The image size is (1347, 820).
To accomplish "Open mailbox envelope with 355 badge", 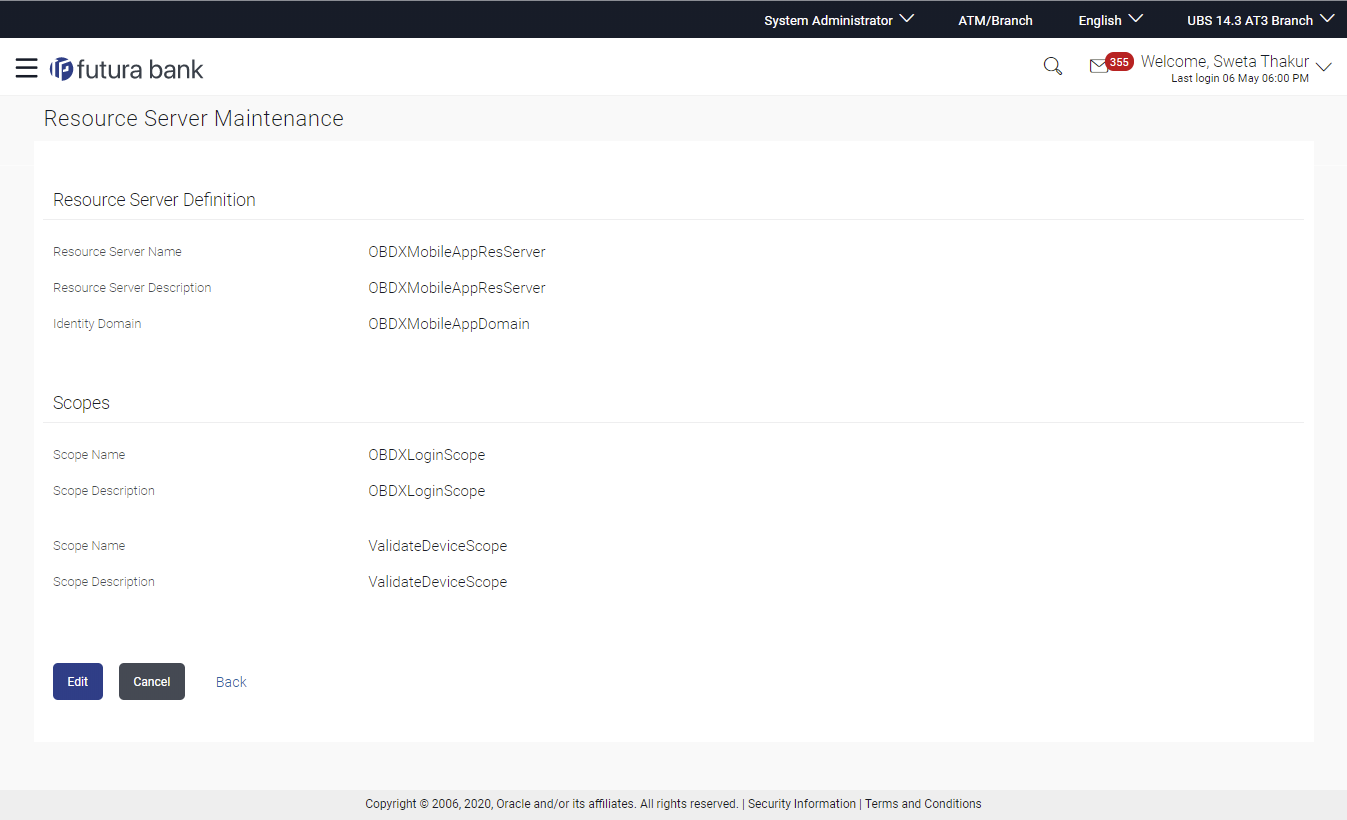I will click(x=1110, y=64).
